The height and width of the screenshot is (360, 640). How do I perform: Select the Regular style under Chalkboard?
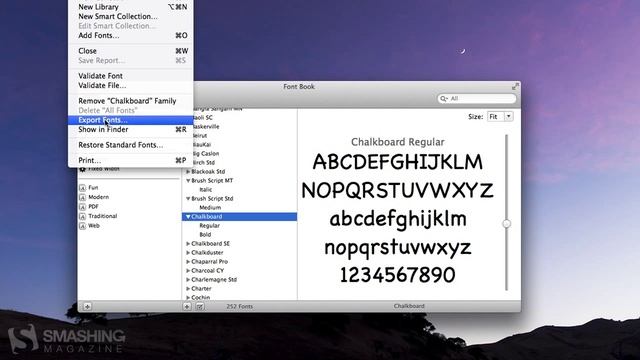coord(239,226)
